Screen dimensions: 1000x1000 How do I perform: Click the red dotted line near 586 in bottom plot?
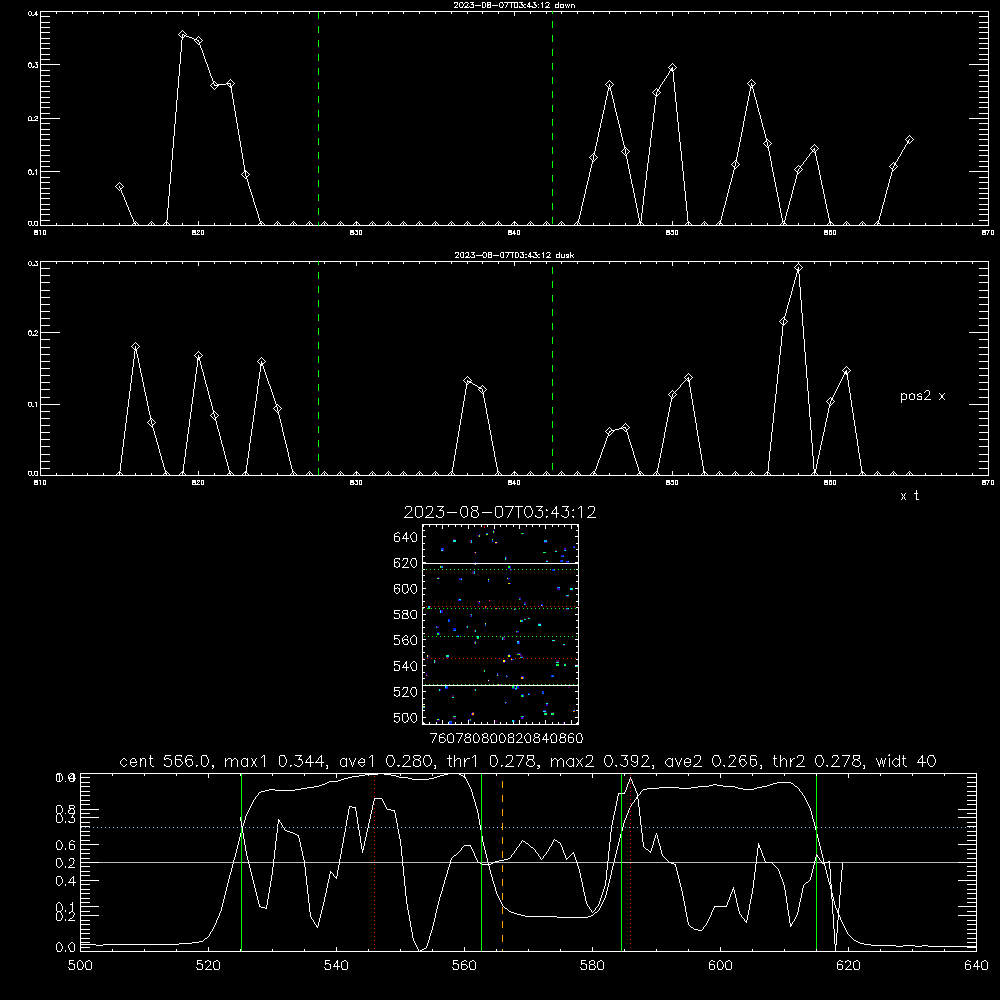tap(630, 861)
